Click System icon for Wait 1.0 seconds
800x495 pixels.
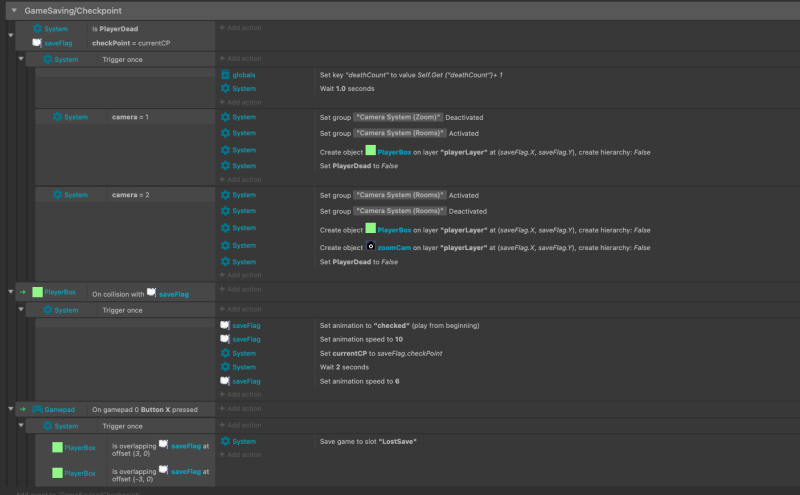pyautogui.click(x=226, y=88)
